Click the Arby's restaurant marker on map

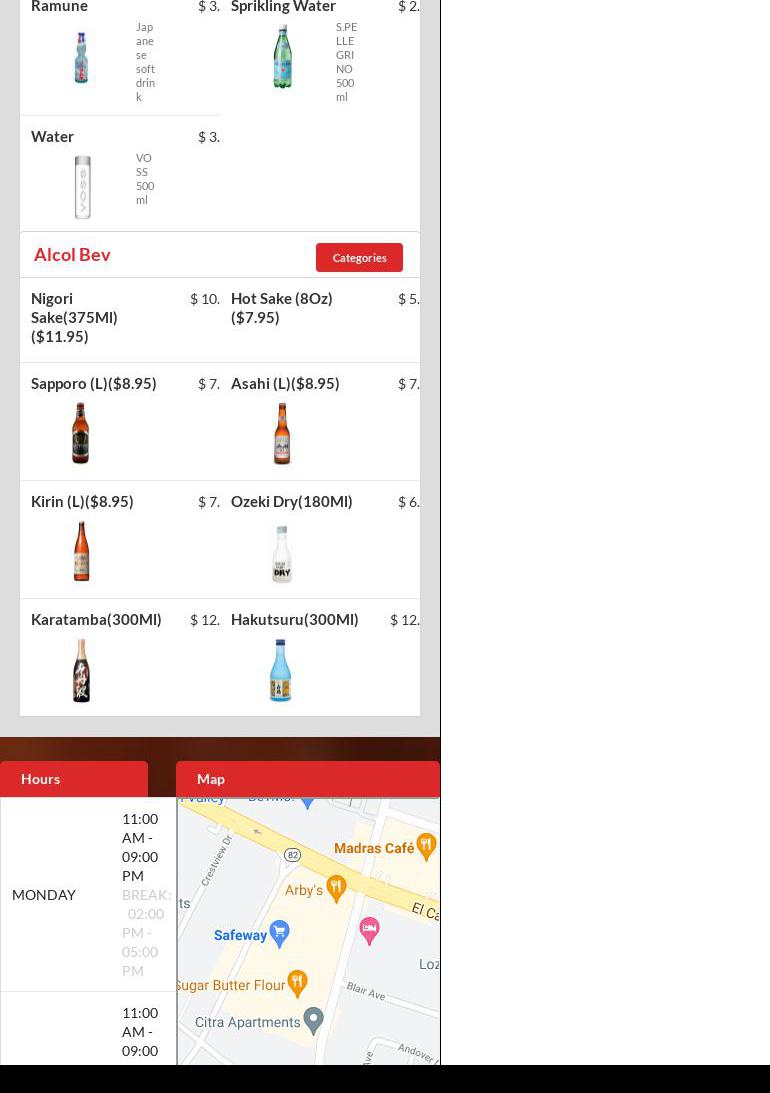(336, 887)
